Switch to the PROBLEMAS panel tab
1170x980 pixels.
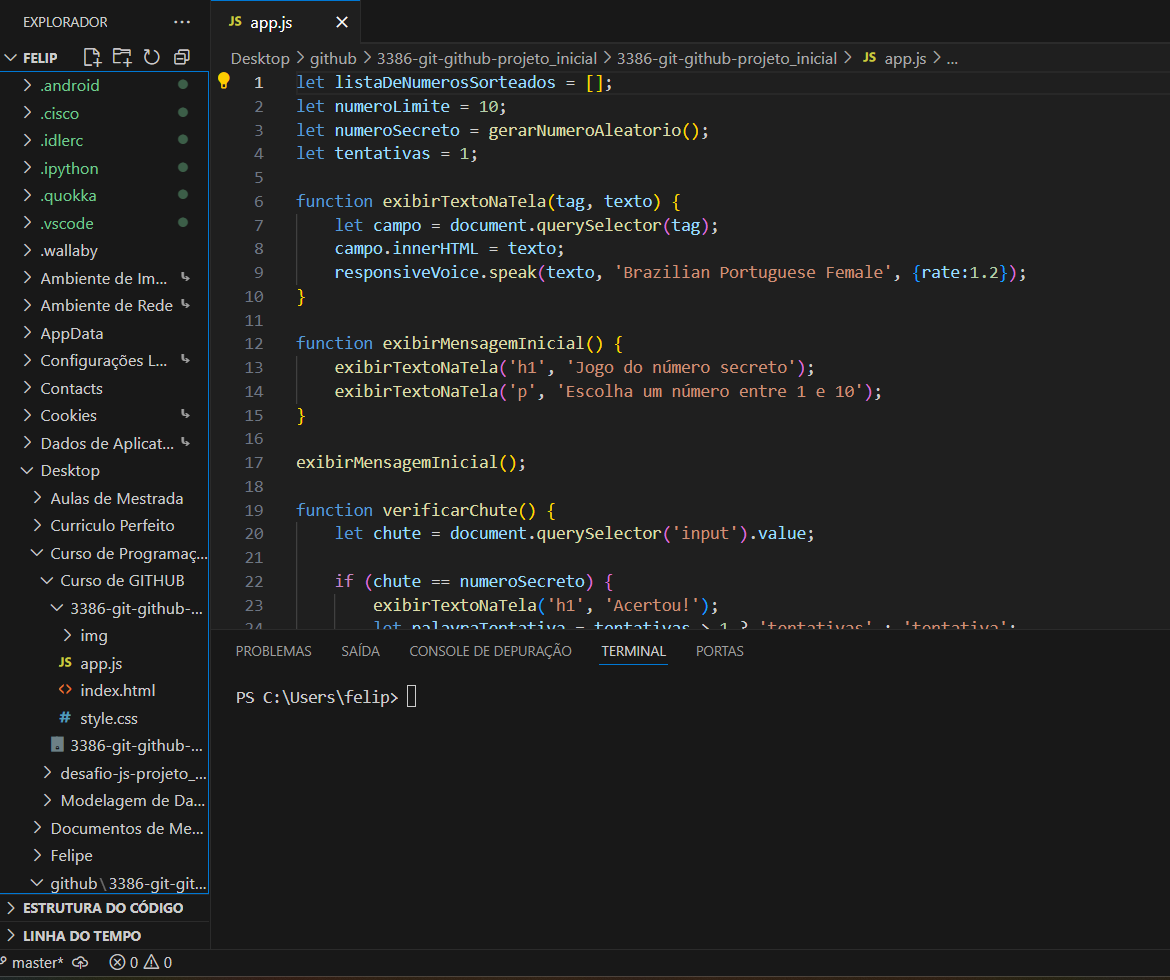point(273,651)
